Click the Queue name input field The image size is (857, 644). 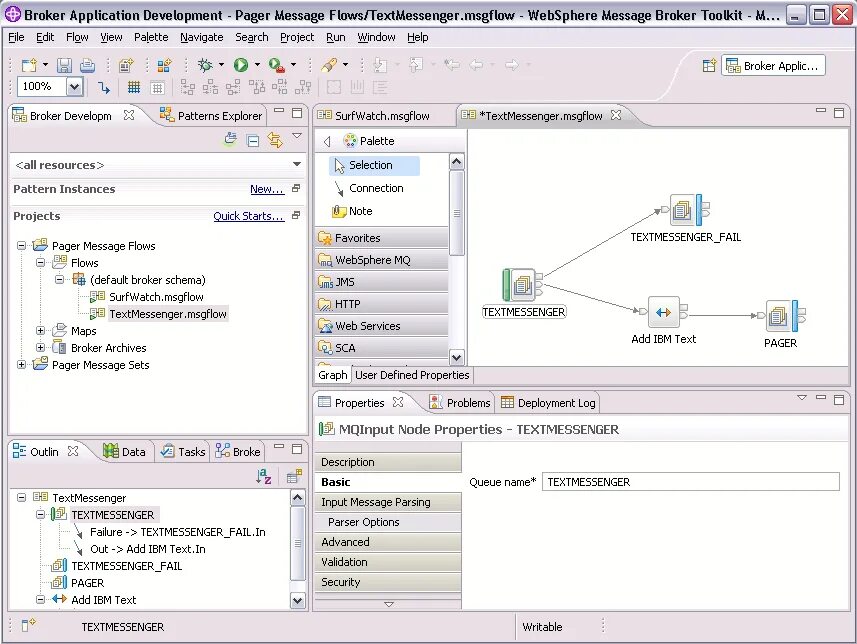pyautogui.click(x=690, y=482)
